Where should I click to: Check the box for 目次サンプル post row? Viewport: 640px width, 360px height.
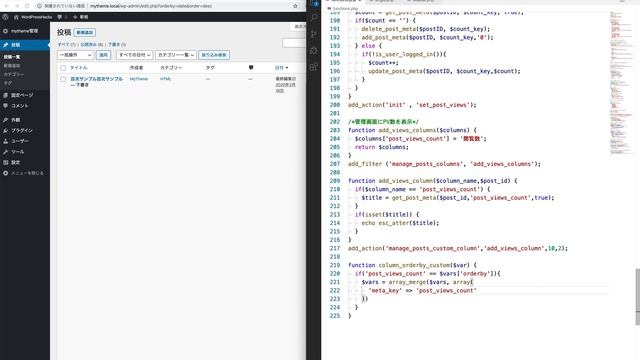63,79
